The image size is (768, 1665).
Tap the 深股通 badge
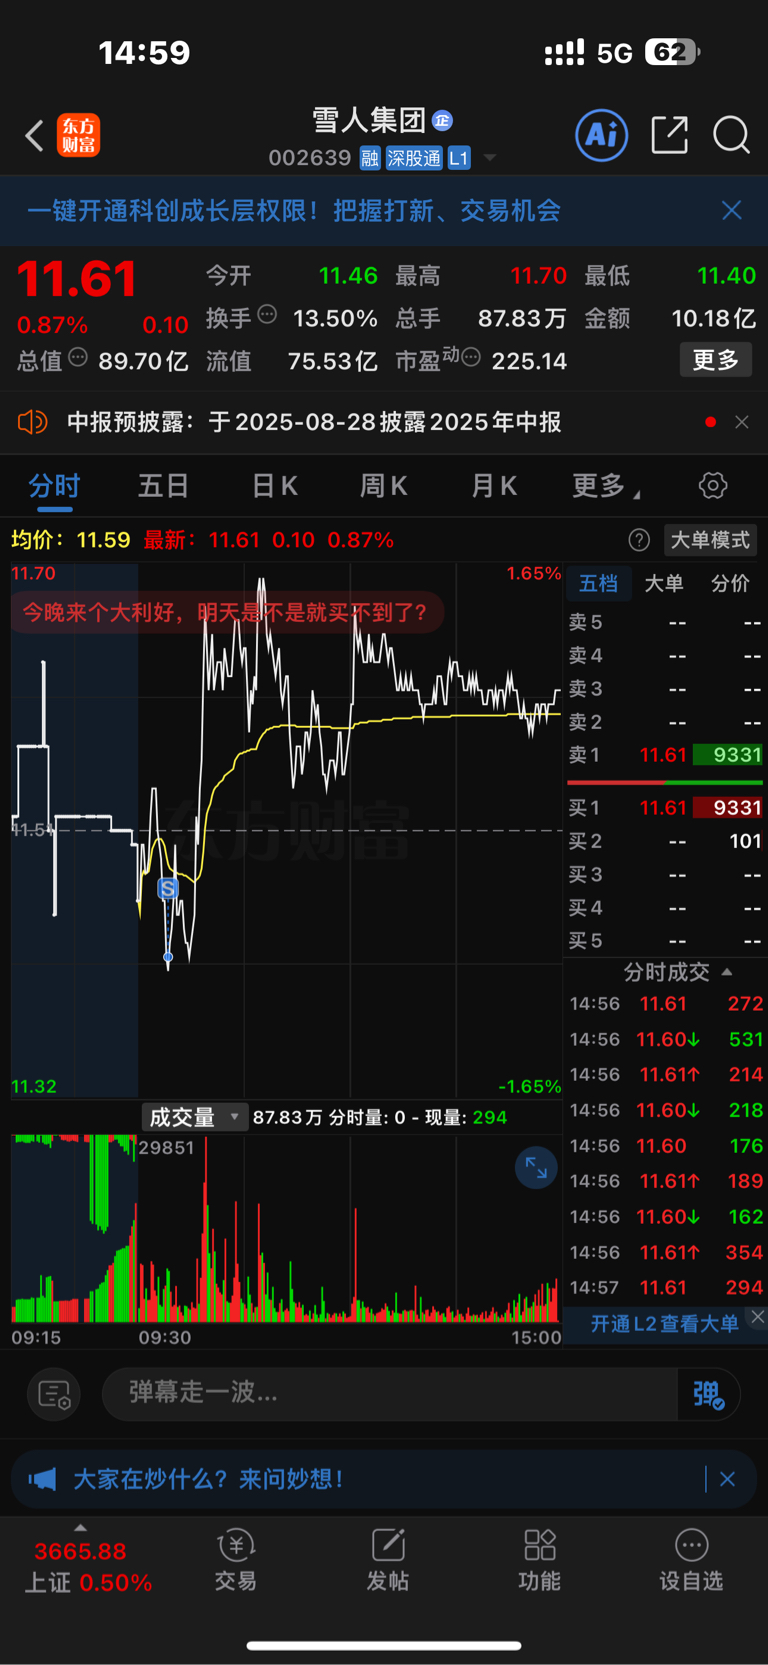coord(414,158)
